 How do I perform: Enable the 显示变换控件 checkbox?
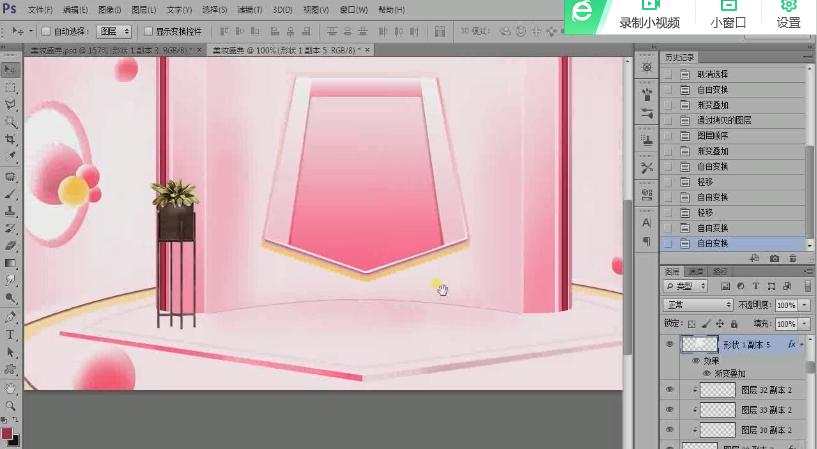click(148, 31)
